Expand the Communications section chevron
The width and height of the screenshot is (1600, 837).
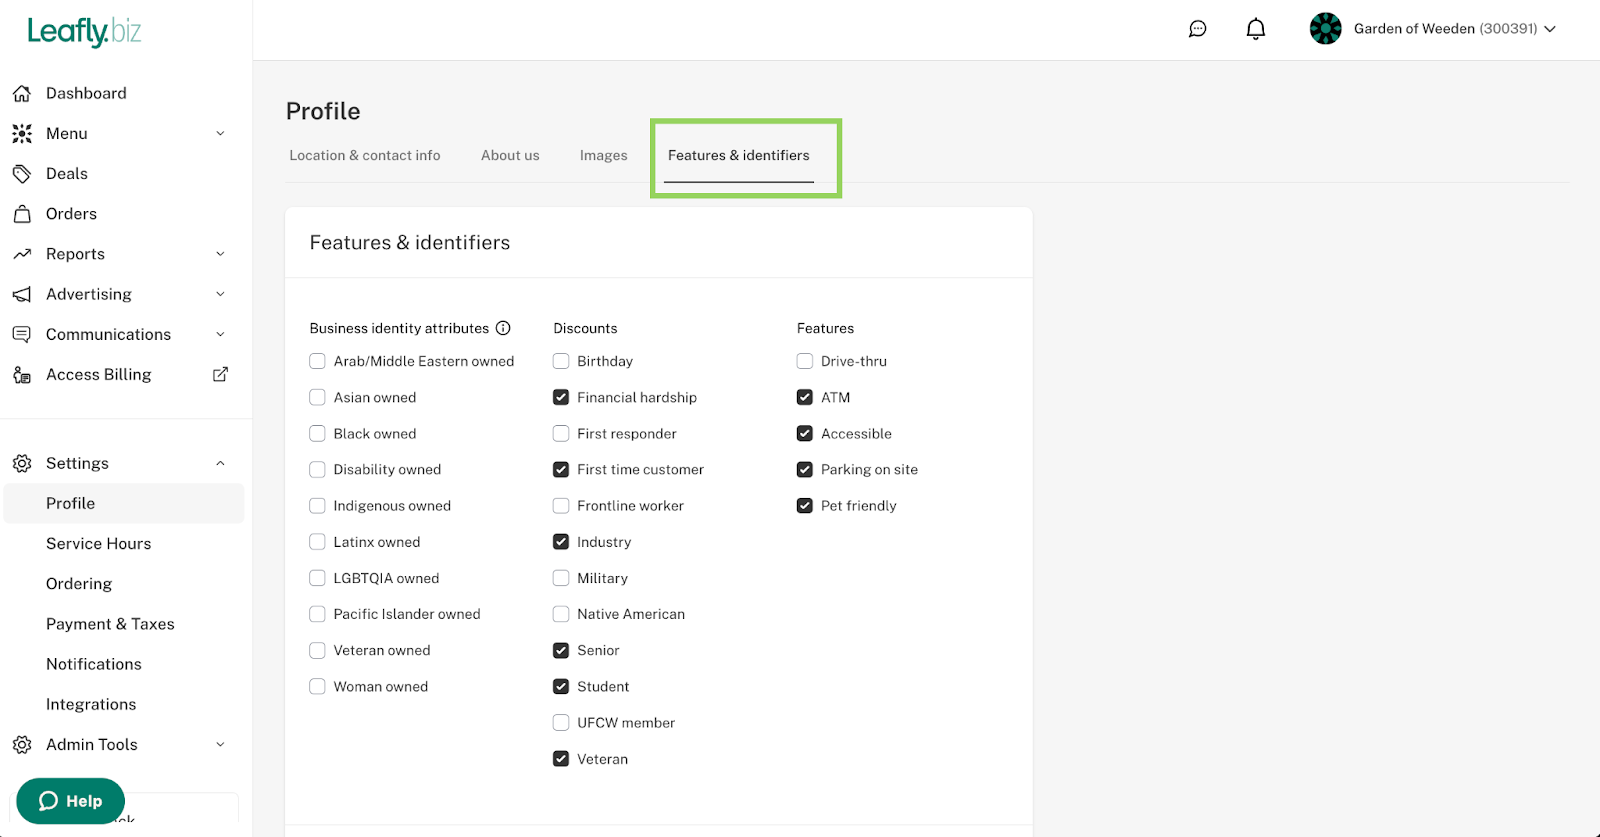[220, 334]
